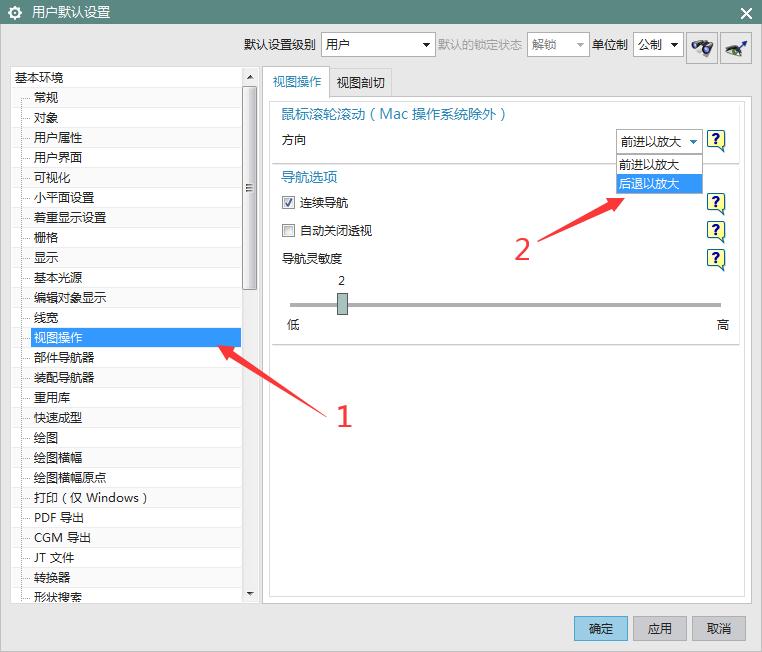Select 用户属性 in the tree
Image resolution: width=762 pixels, height=652 pixels.
(58, 137)
